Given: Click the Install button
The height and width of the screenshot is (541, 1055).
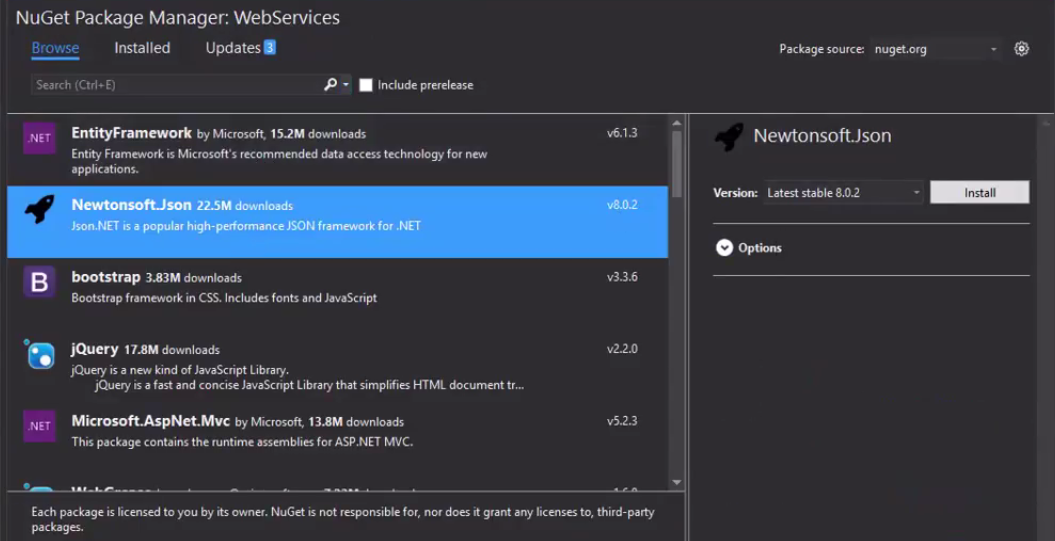Looking at the screenshot, I should click(x=980, y=192).
